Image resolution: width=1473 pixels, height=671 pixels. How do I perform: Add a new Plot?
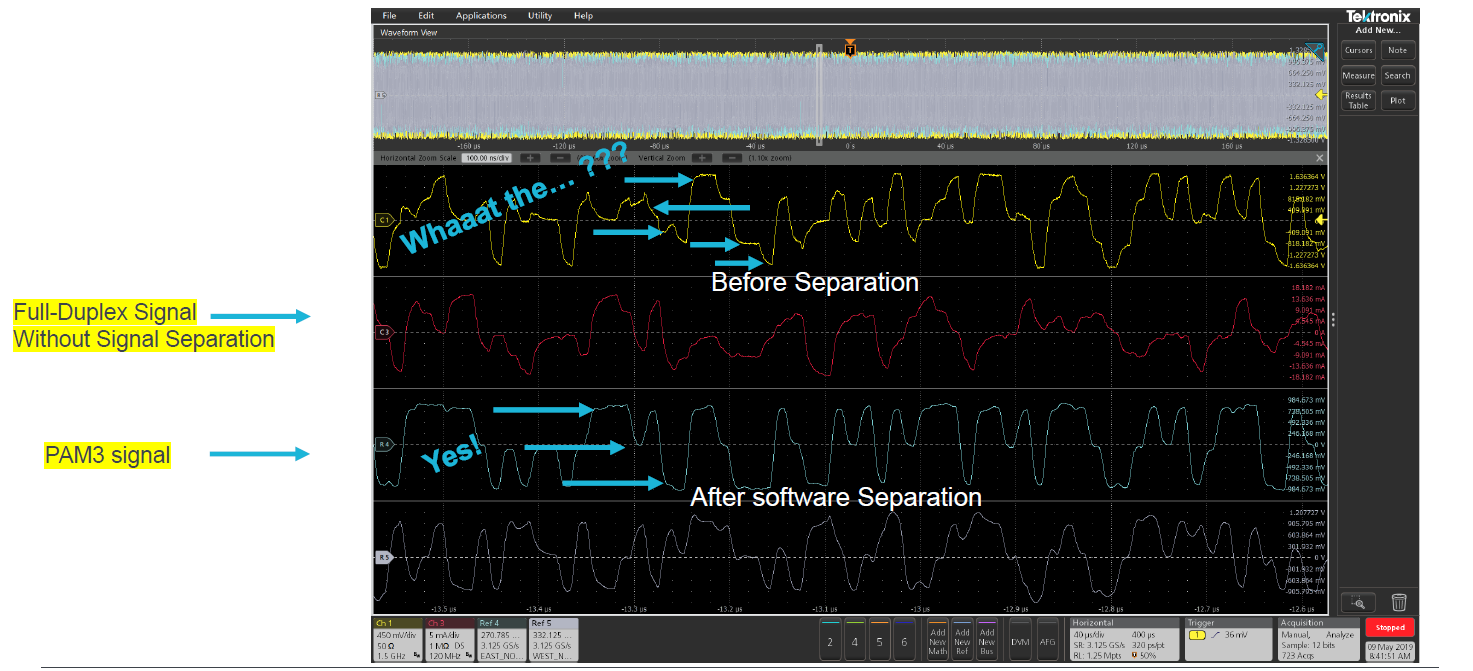tap(1397, 100)
